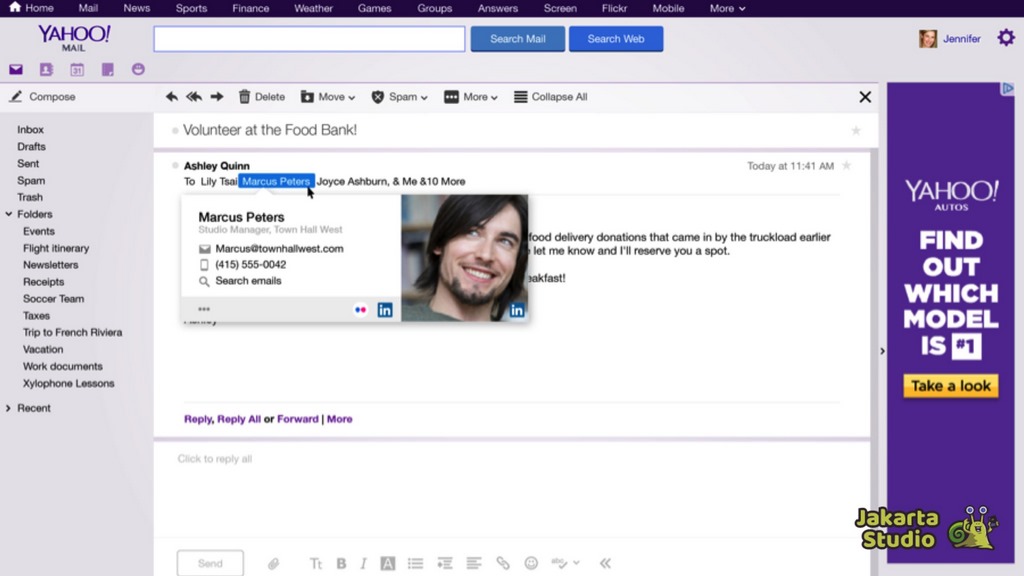Viewport: 1024px width, 576px height.
Task: Click the LinkedIn icon in the contact card footer
Action: [385, 310]
